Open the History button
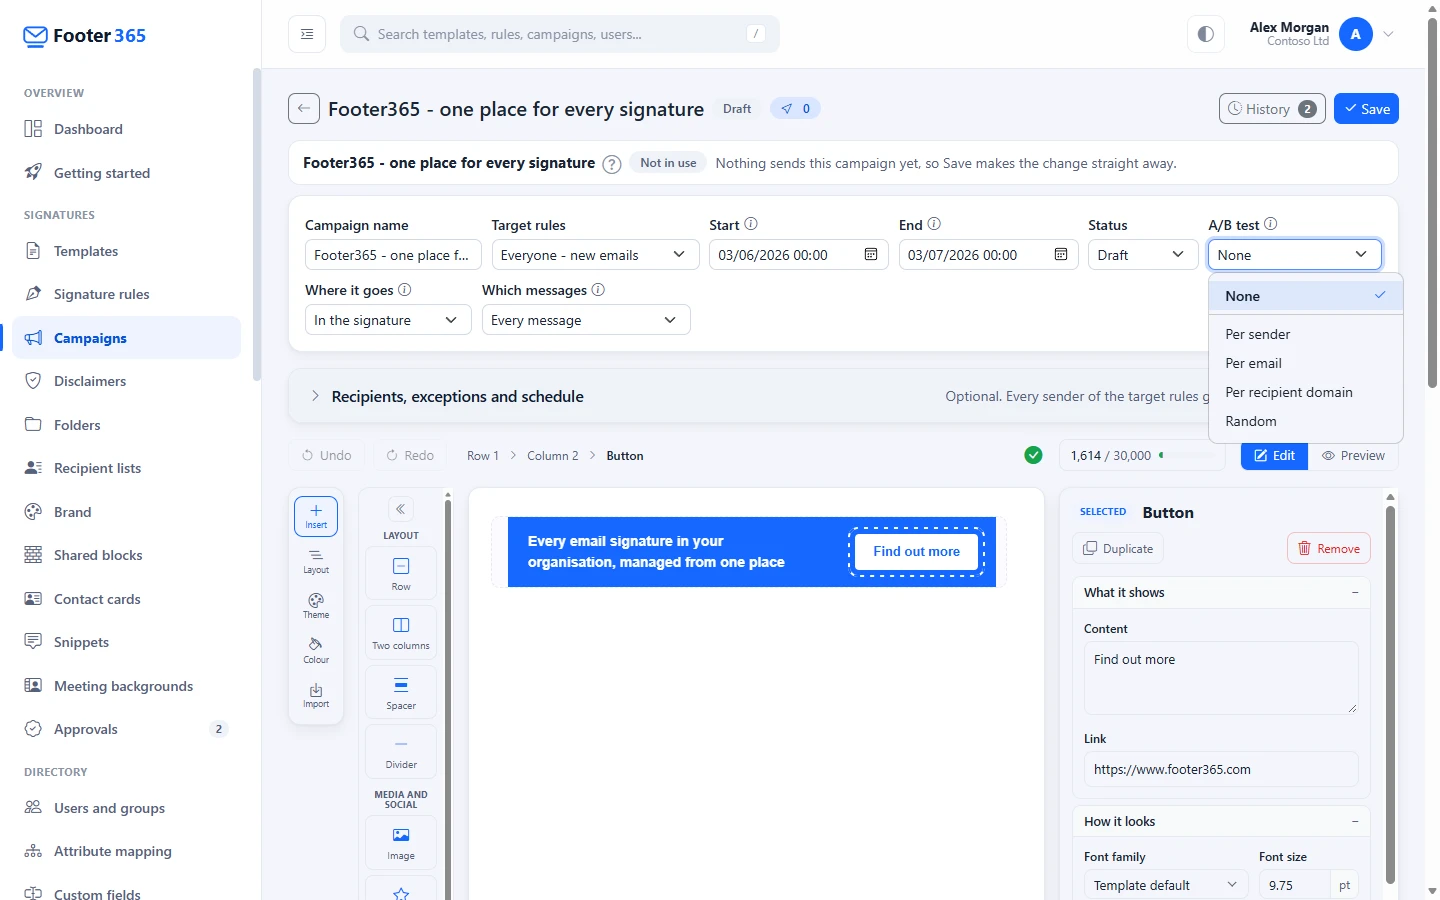This screenshot has height=900, width=1440. [x=1272, y=109]
